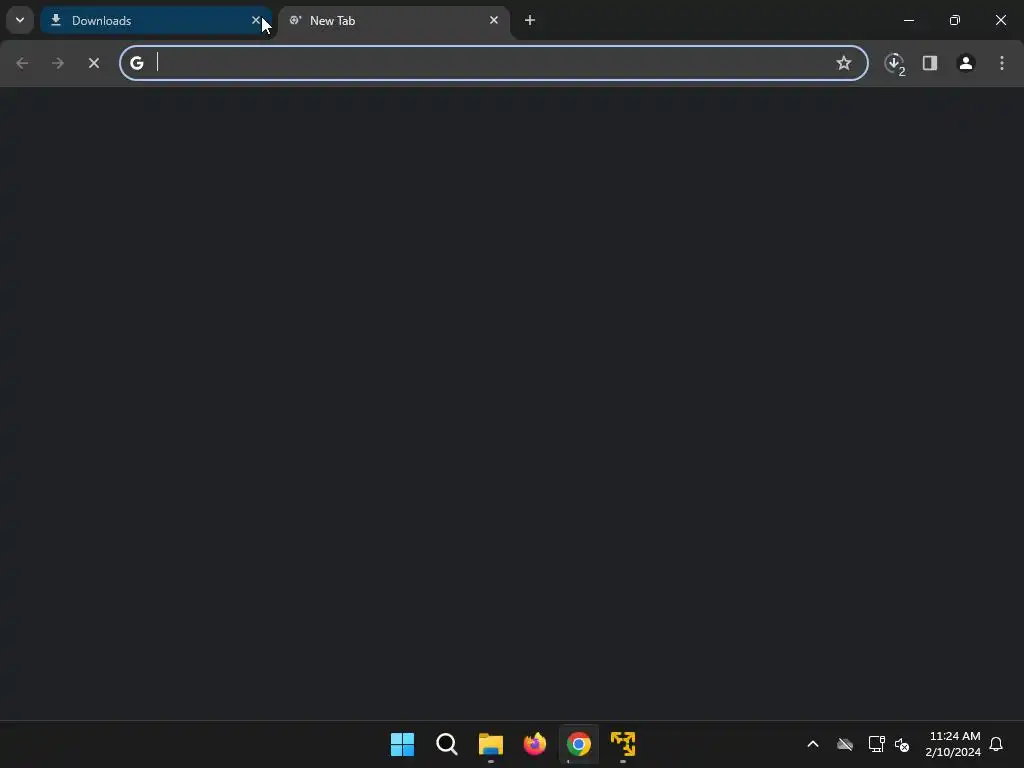Close the Downloads tab

(x=256, y=20)
